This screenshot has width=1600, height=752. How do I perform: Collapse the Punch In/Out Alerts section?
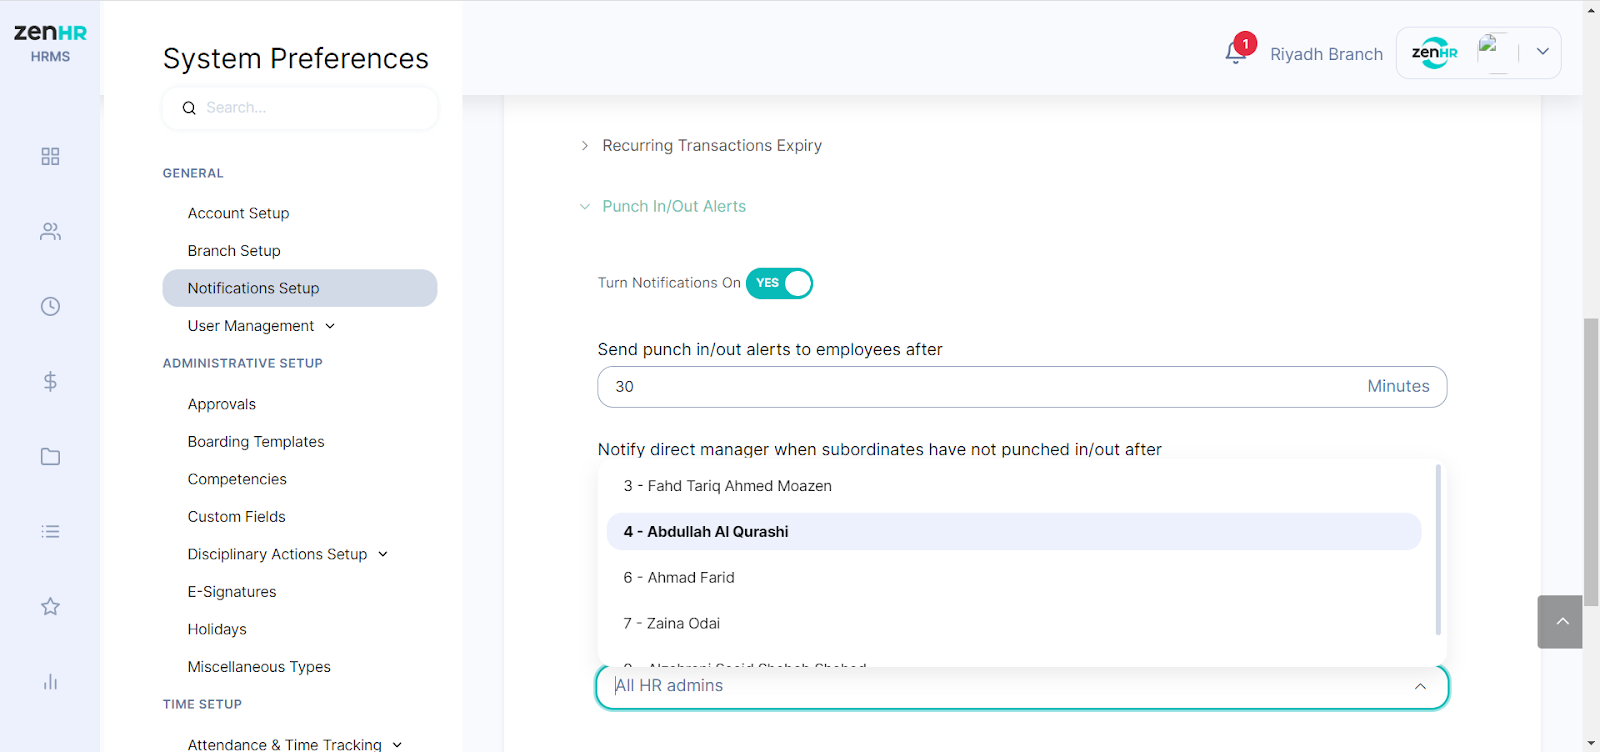point(673,207)
